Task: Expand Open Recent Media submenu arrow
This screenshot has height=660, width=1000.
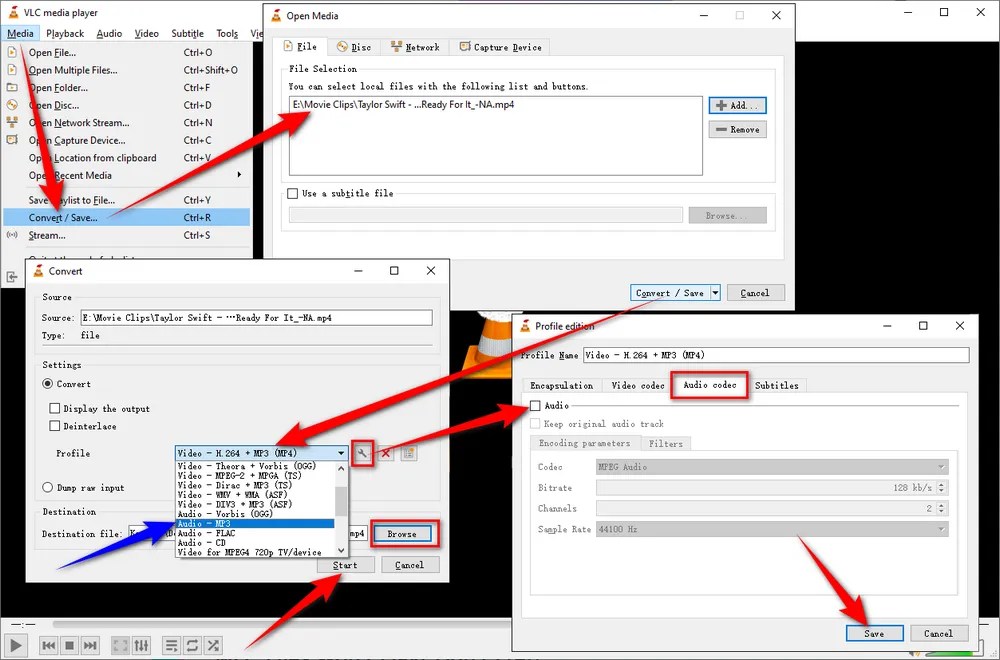Action: click(239, 175)
